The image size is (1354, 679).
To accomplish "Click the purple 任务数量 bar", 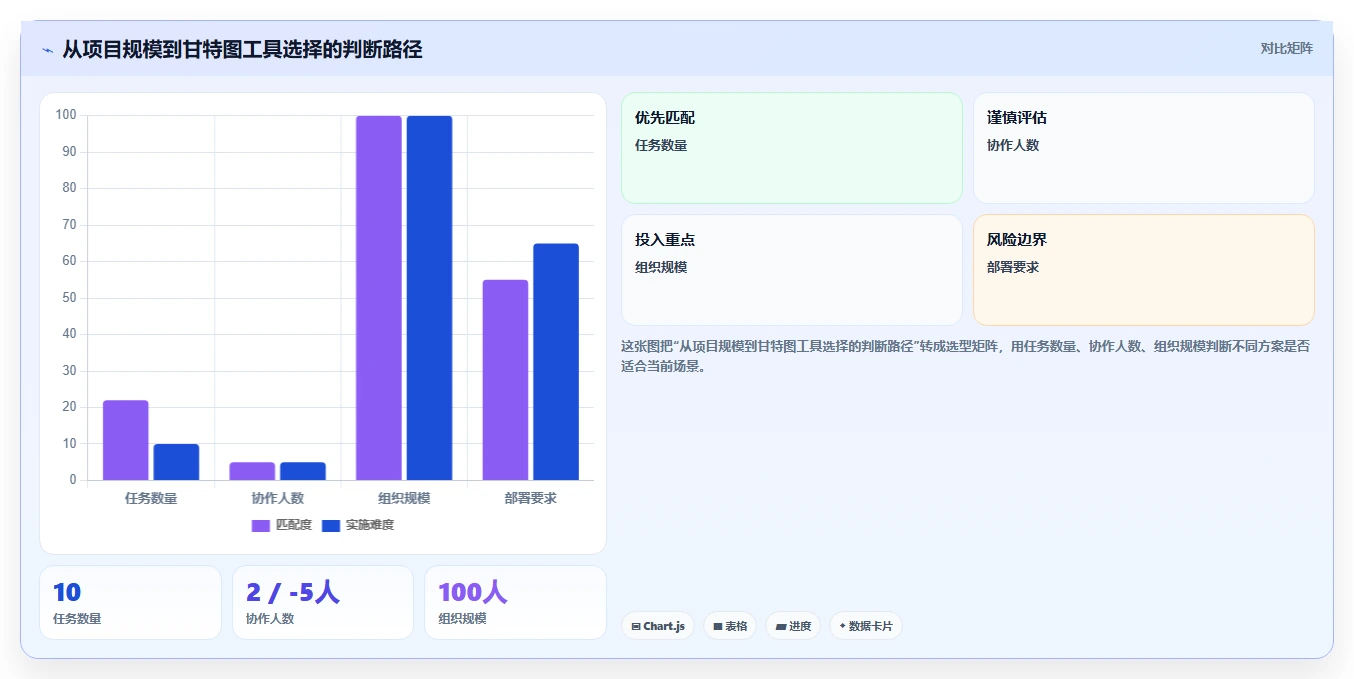I will pyautogui.click(x=126, y=440).
